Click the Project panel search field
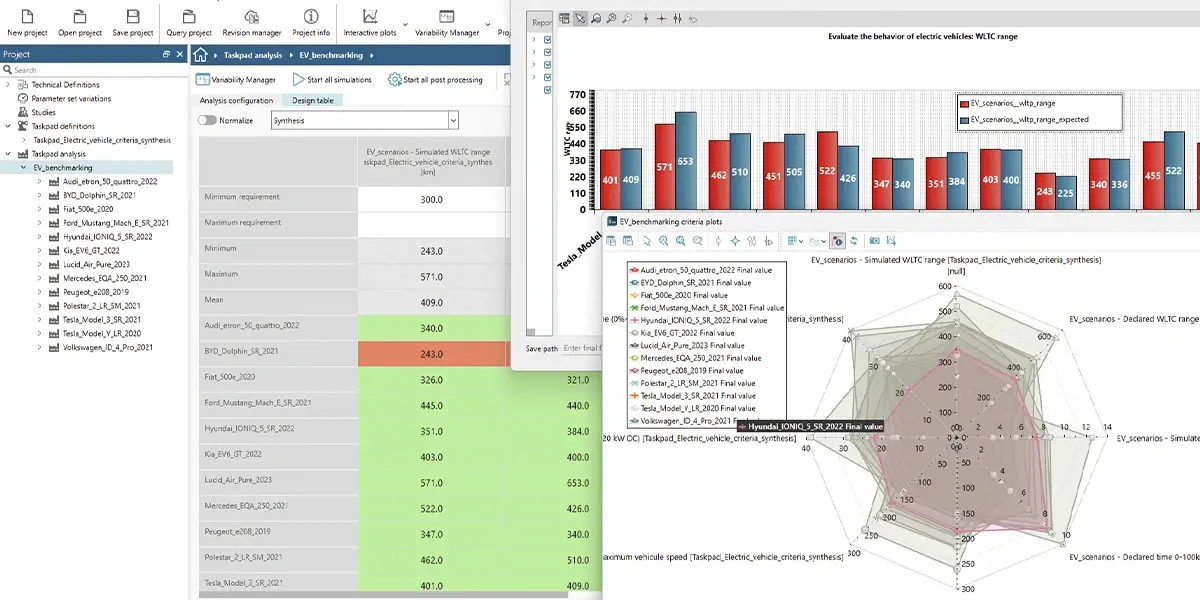Viewport: 1200px width, 600px height. pos(90,70)
